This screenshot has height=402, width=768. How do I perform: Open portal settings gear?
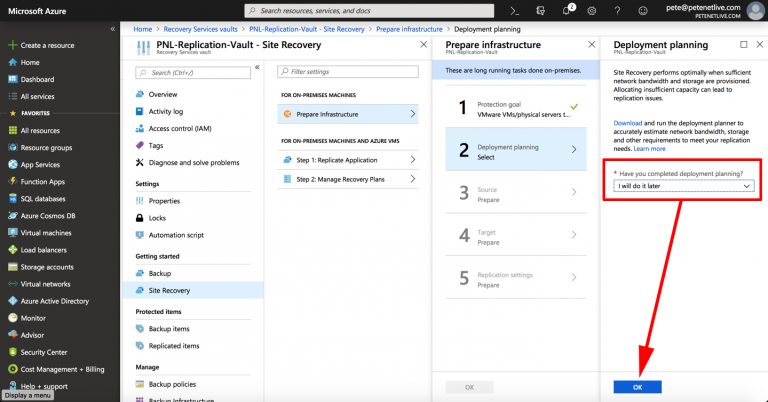tap(592, 11)
